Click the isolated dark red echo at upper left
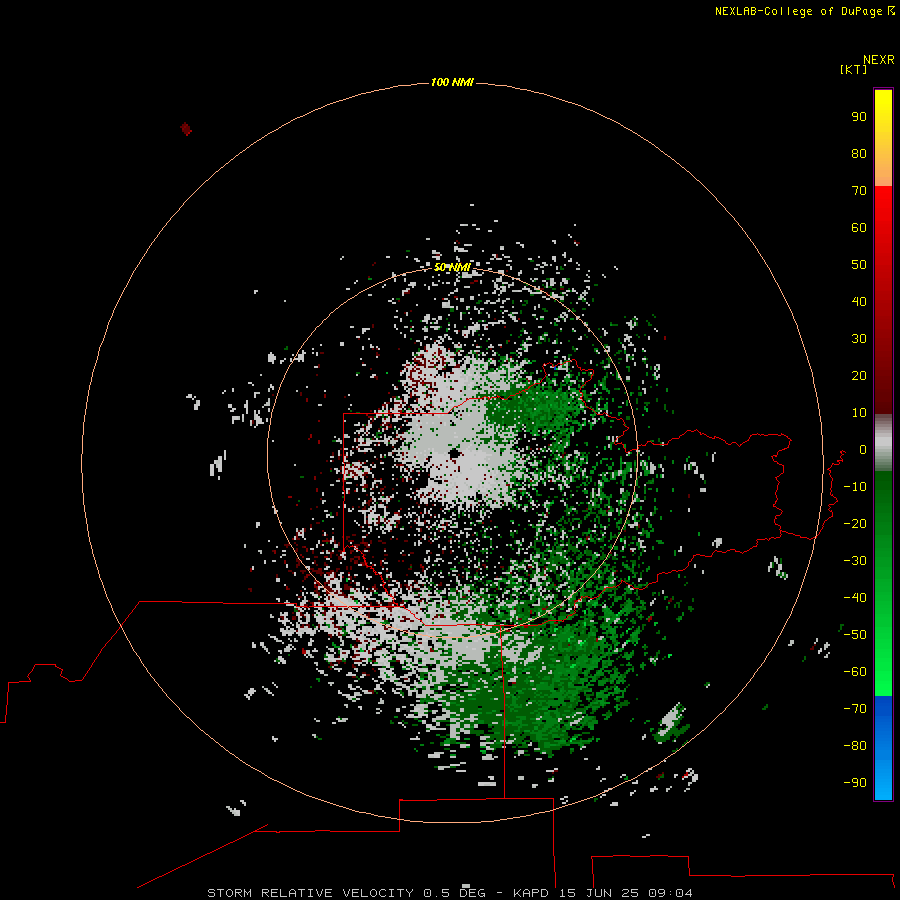Image resolution: width=900 pixels, height=900 pixels. tap(185, 129)
